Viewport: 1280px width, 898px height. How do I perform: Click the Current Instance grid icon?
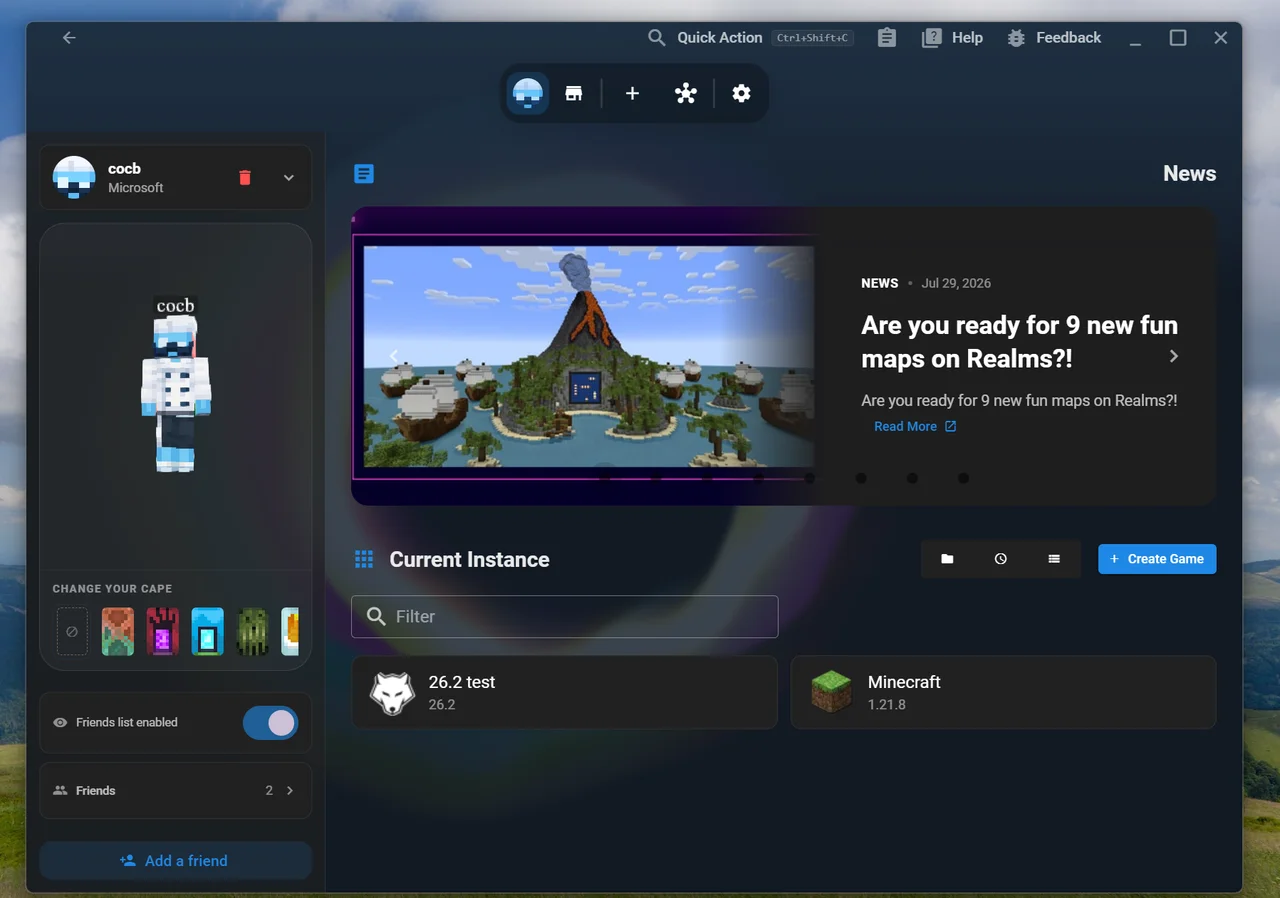coord(364,560)
